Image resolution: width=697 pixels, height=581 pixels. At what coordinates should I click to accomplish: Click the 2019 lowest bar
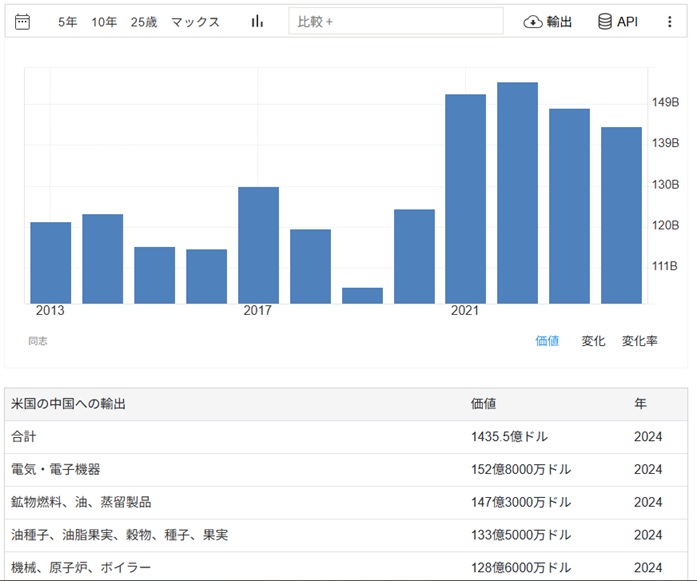click(x=362, y=296)
